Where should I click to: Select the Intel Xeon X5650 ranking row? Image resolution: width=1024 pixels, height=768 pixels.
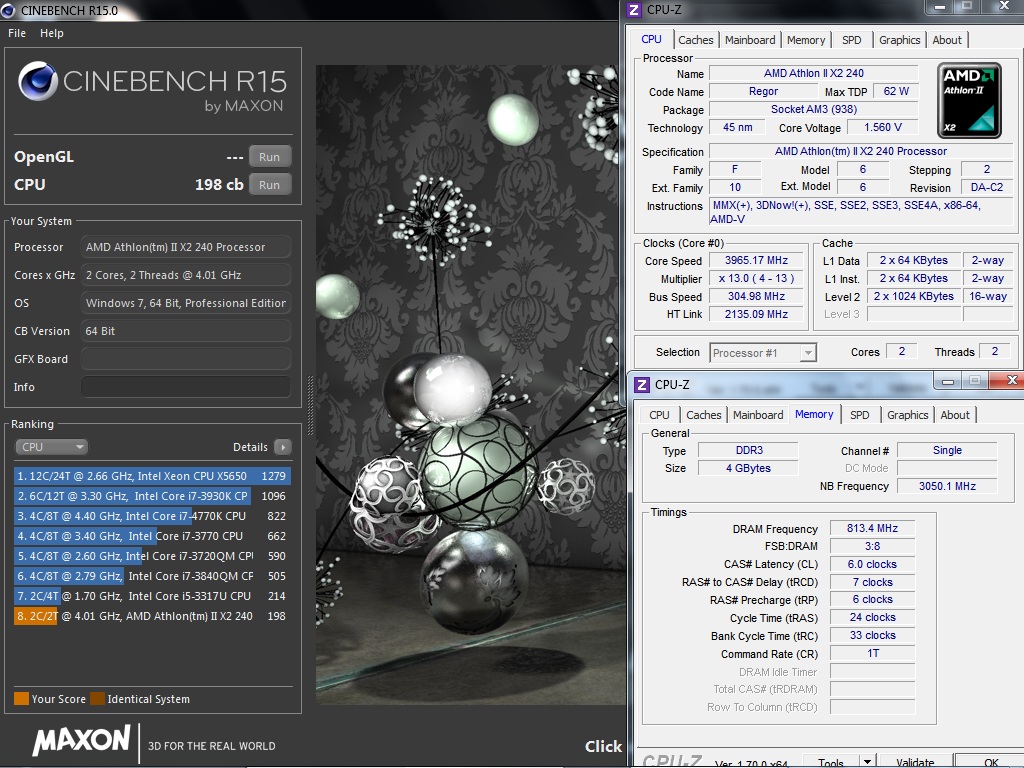152,476
